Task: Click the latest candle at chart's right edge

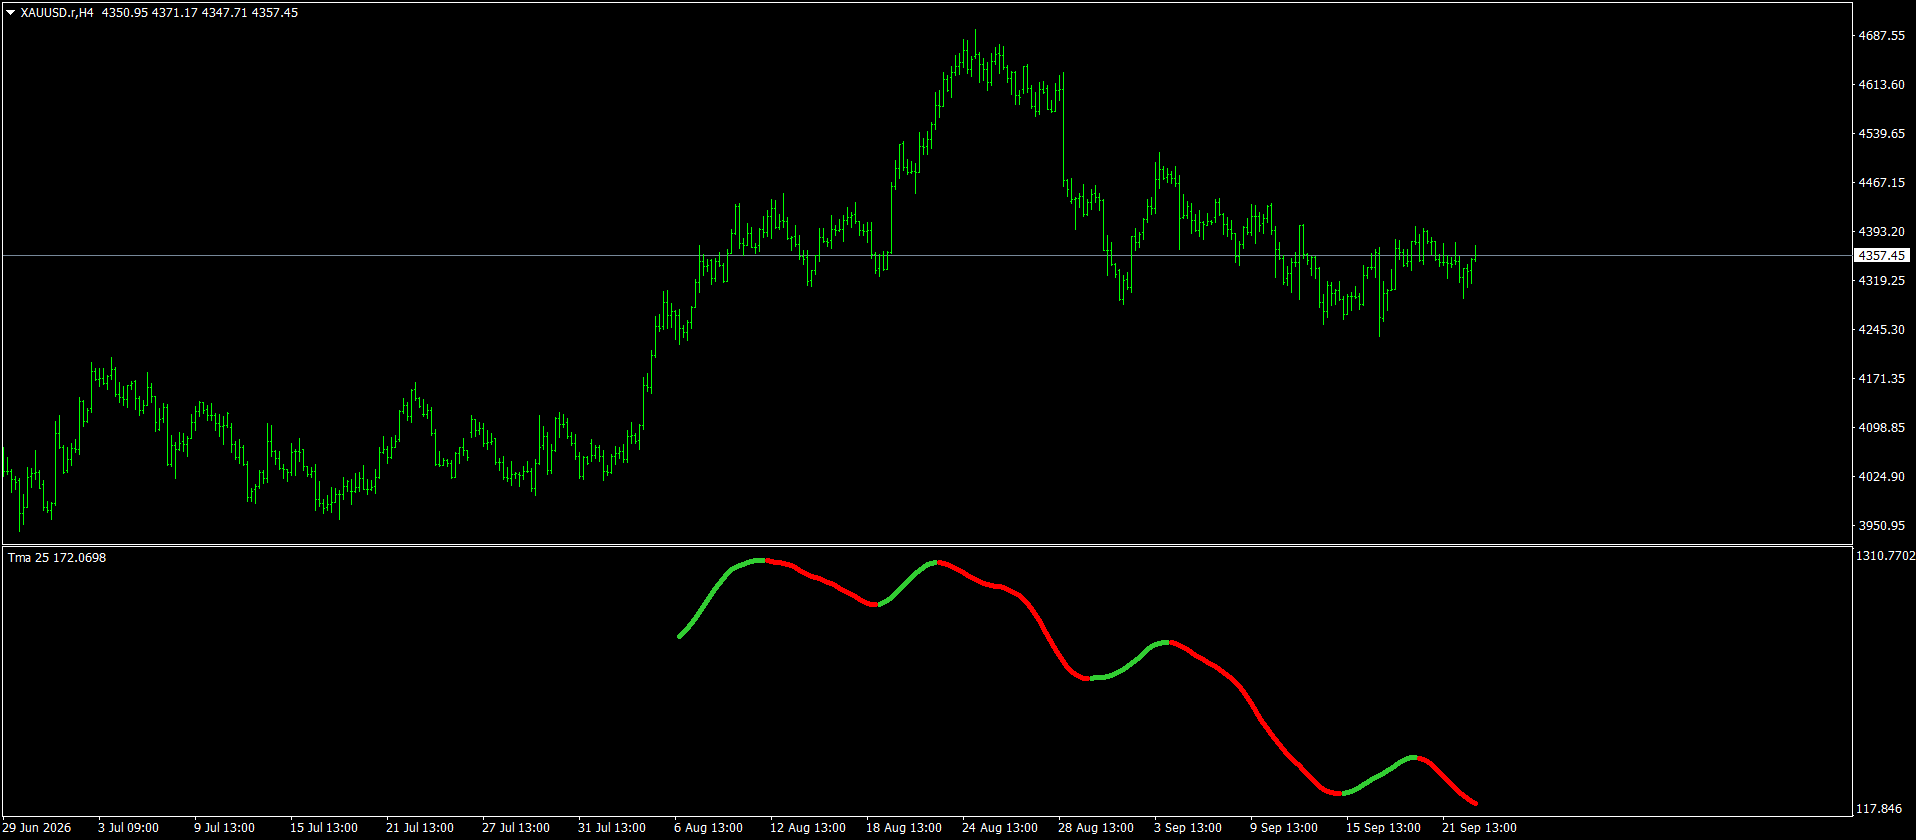Action: coord(1475,253)
